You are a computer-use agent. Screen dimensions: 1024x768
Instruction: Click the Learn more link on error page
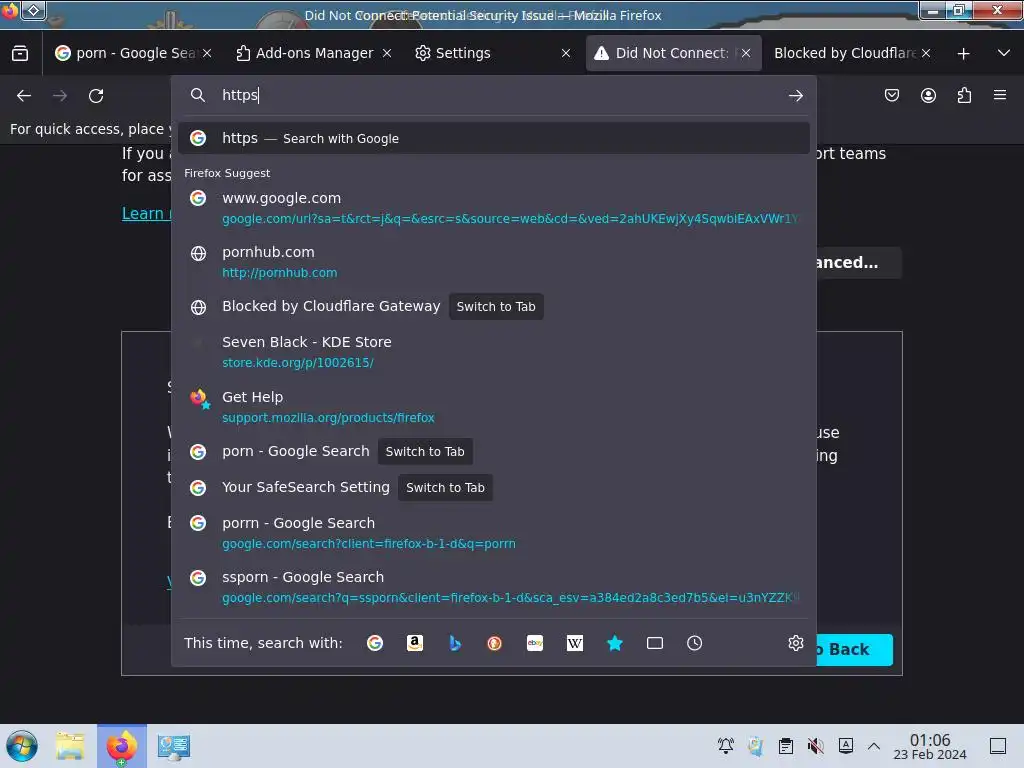146,214
